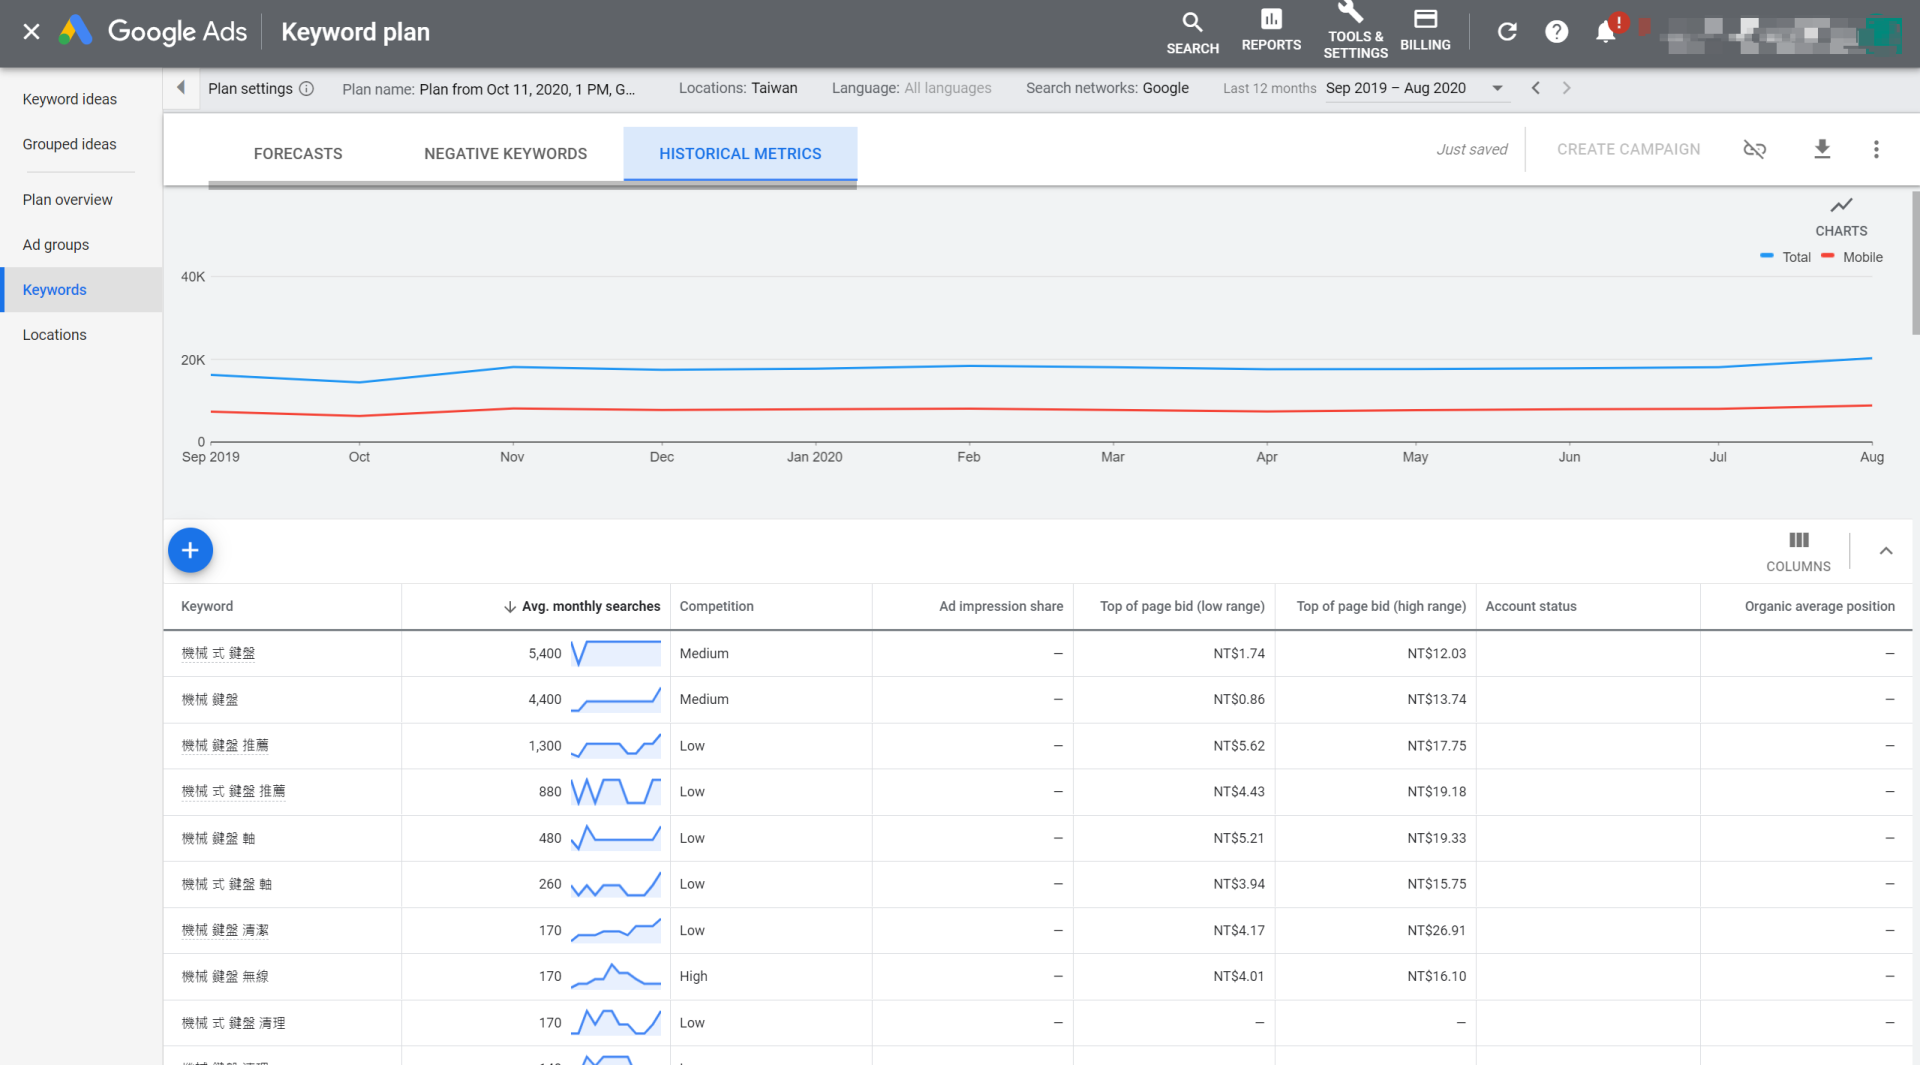Open Grouped ideas in sidebar
Viewport: 1920px width, 1065px height.
[x=70, y=144]
